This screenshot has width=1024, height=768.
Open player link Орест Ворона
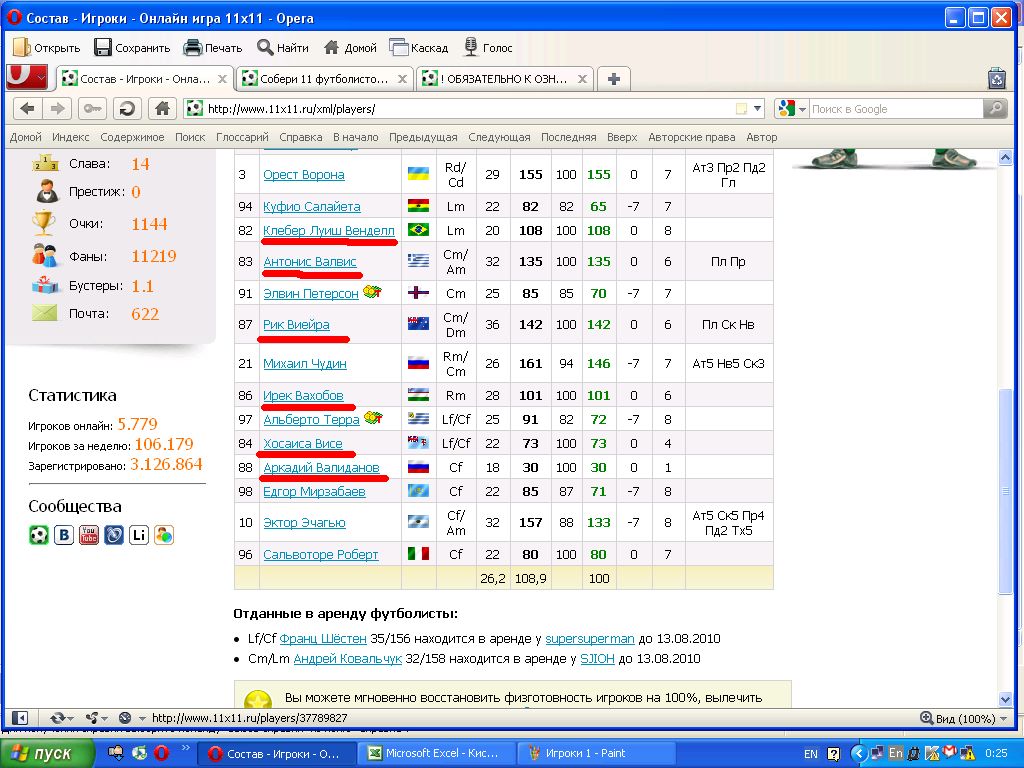[x=303, y=175]
